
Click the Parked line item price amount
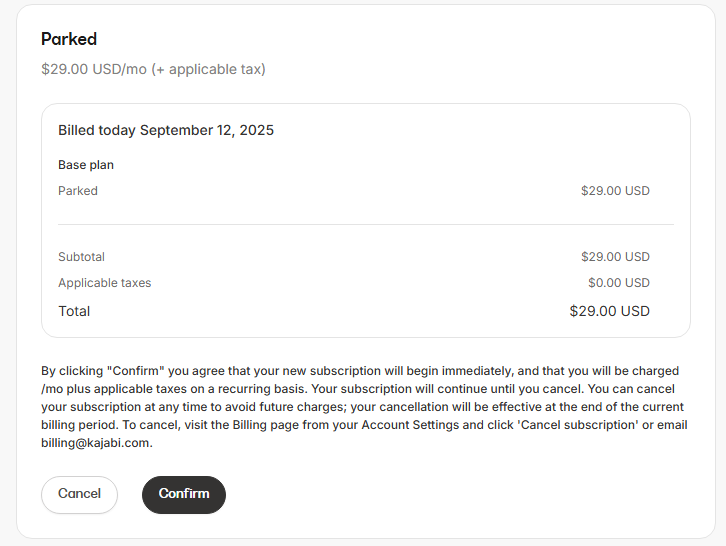[x=615, y=191]
